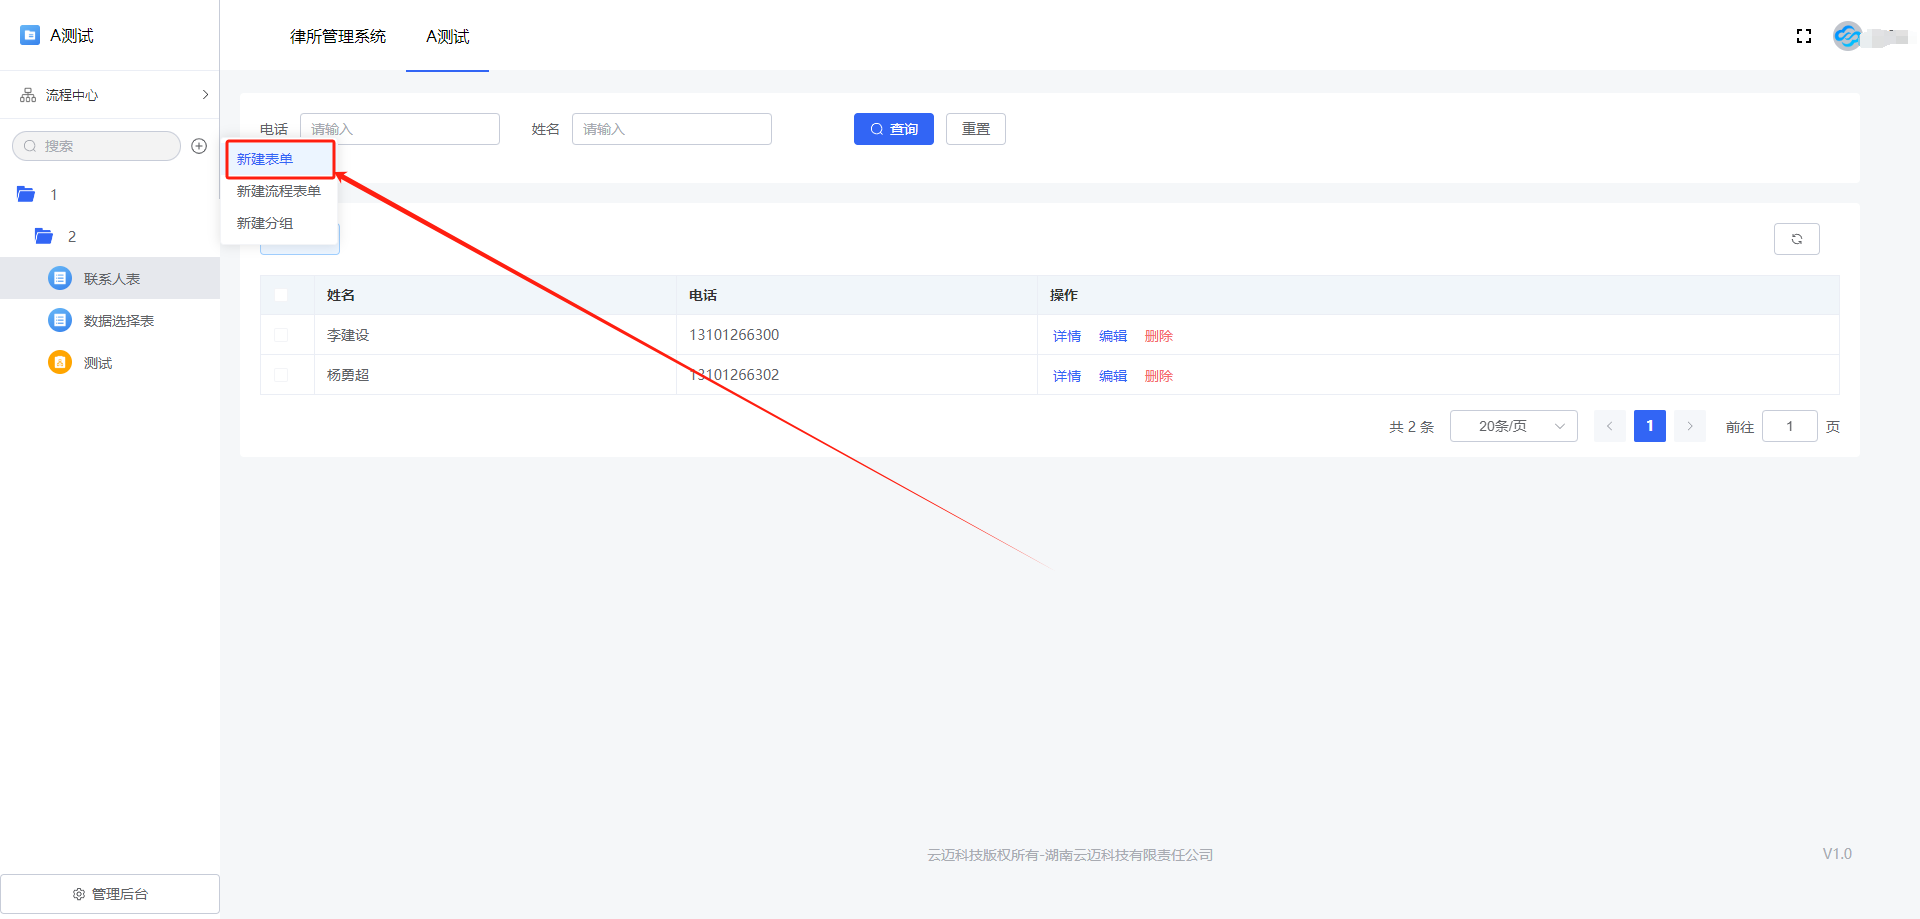Open the user avatar profile

click(x=1847, y=36)
